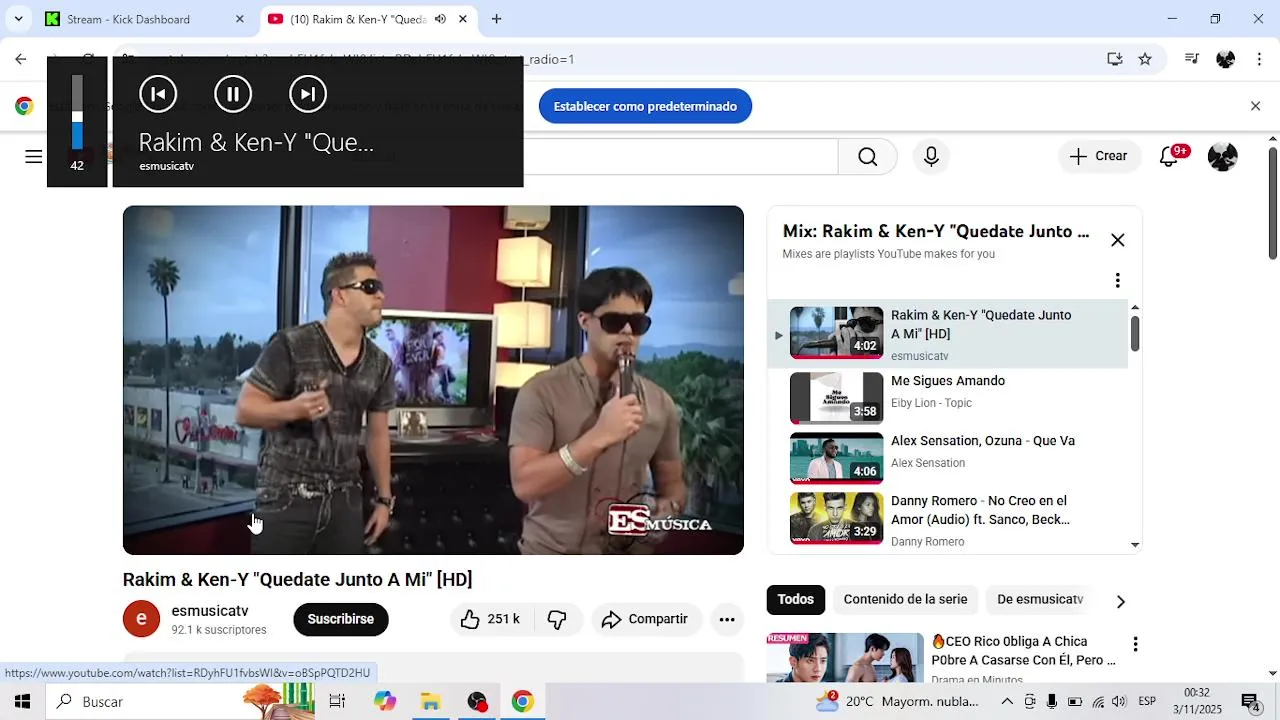The image size is (1280, 720).
Task: Subscribe with Suscribirse button
Action: (x=340, y=619)
